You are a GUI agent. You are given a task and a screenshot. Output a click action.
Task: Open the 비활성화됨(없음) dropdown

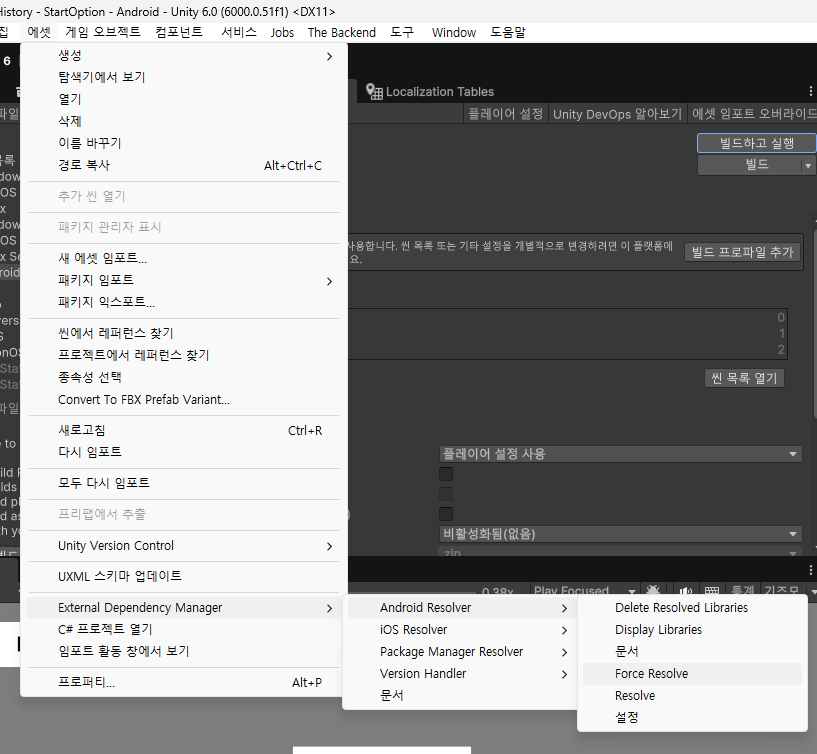click(621, 534)
